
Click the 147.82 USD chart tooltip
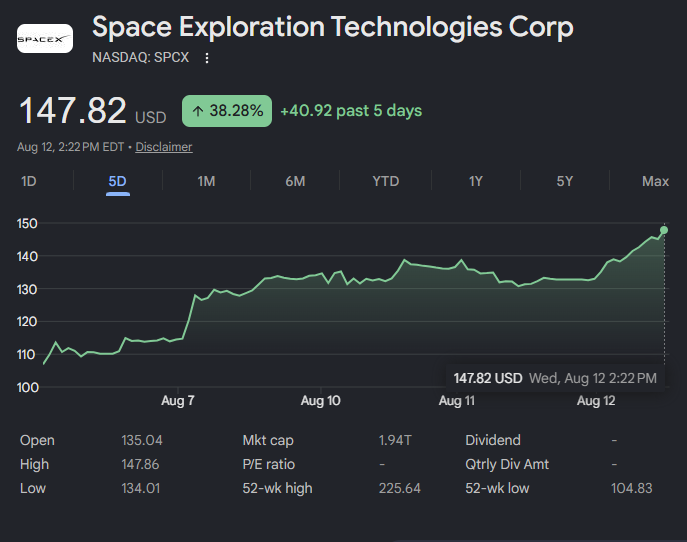point(555,378)
